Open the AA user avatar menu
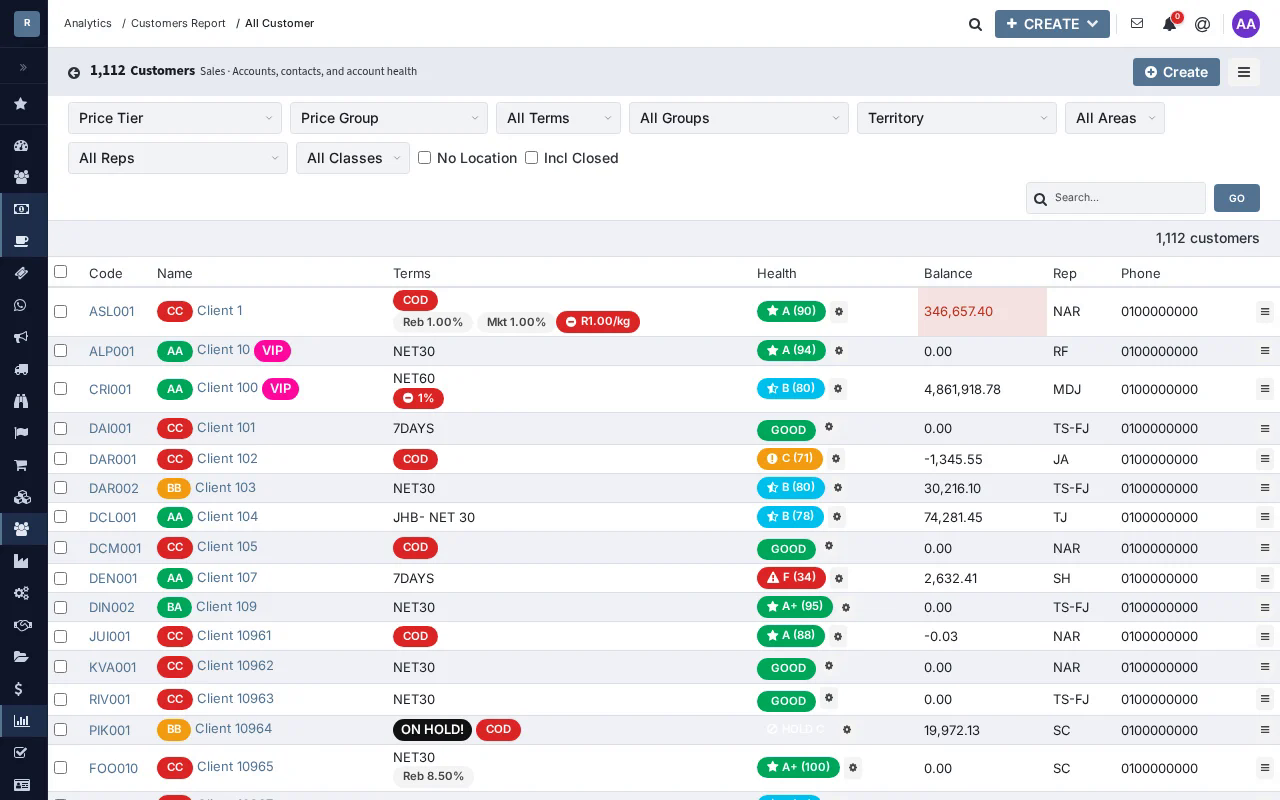1280x800 pixels. coord(1246,24)
